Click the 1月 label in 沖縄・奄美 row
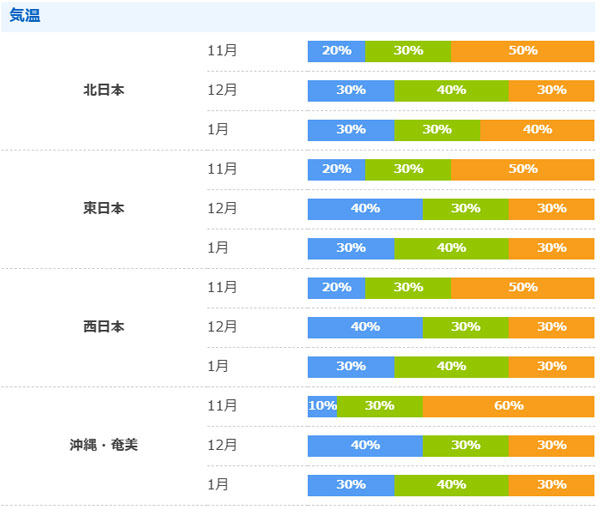The height and width of the screenshot is (507, 600). (218, 485)
